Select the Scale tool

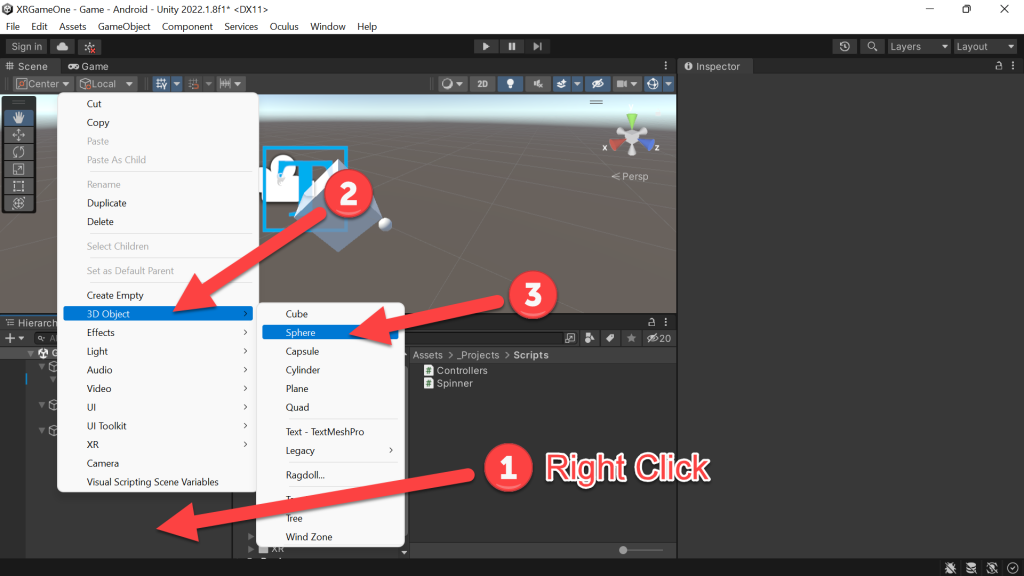18,169
